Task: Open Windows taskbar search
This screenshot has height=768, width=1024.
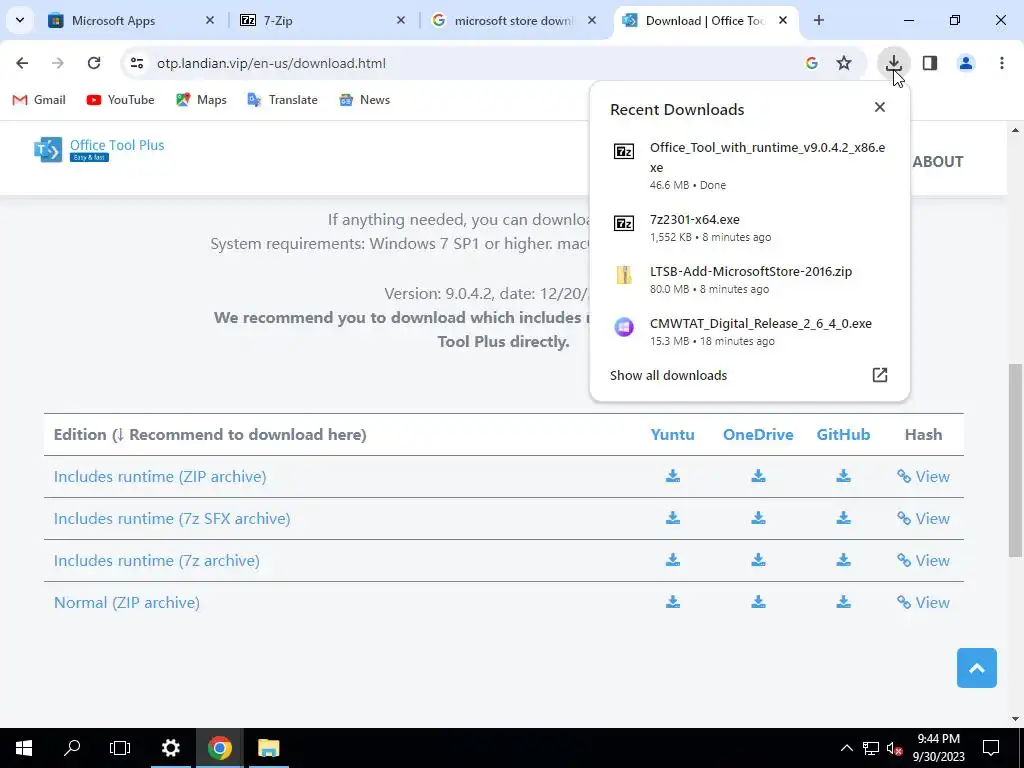Action: click(x=72, y=748)
